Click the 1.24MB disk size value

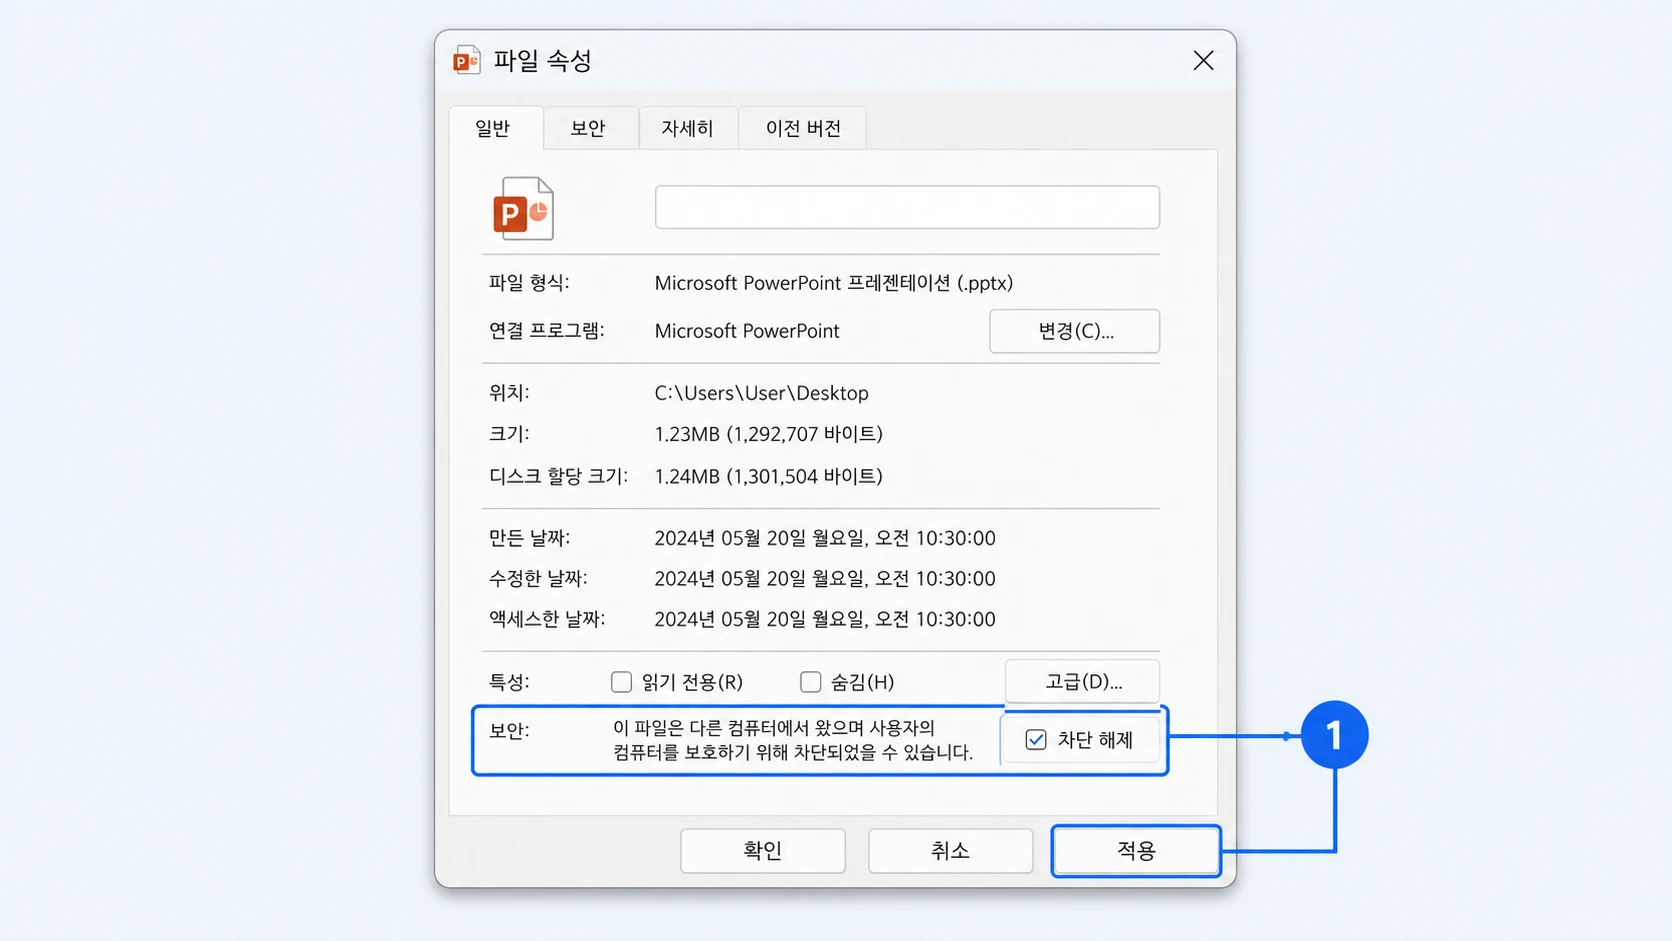(768, 476)
